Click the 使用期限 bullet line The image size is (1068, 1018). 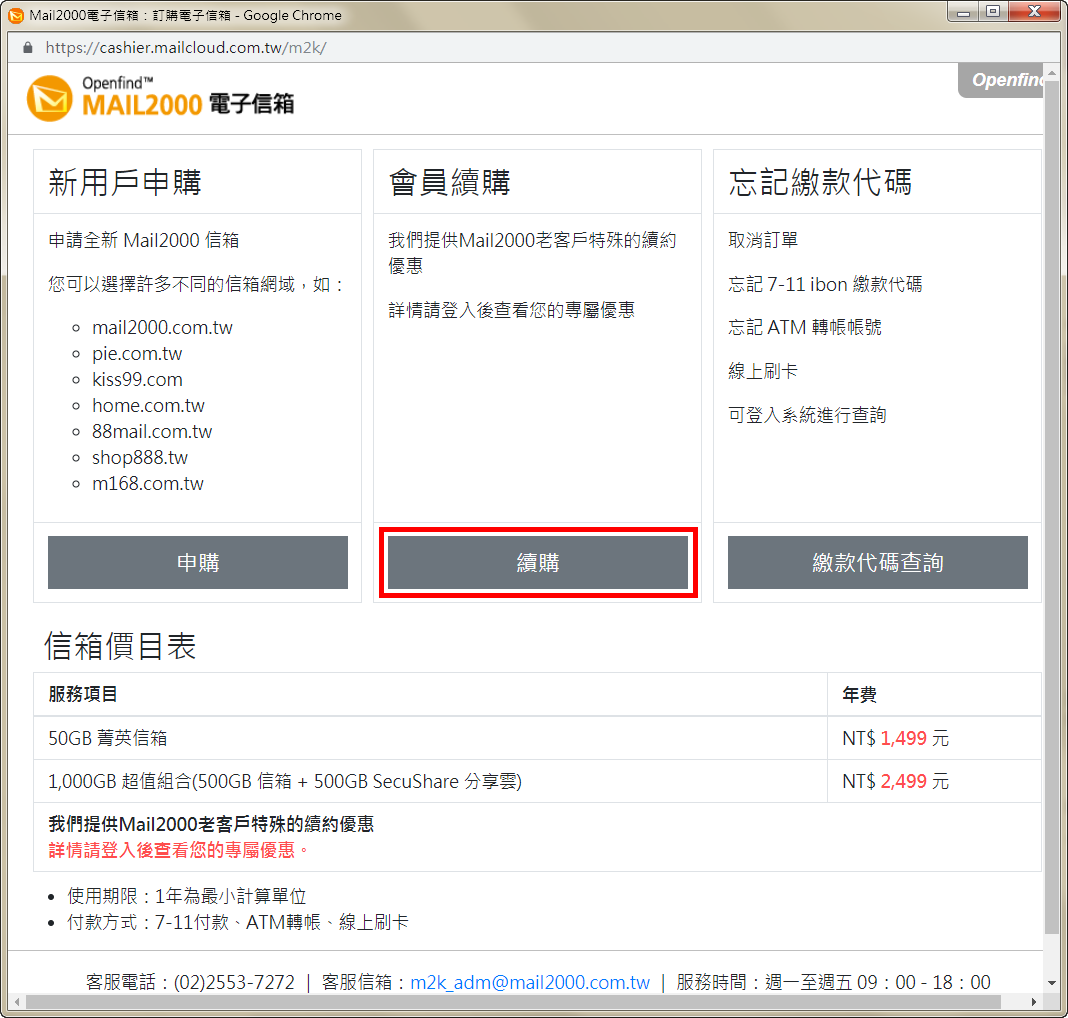click(186, 896)
